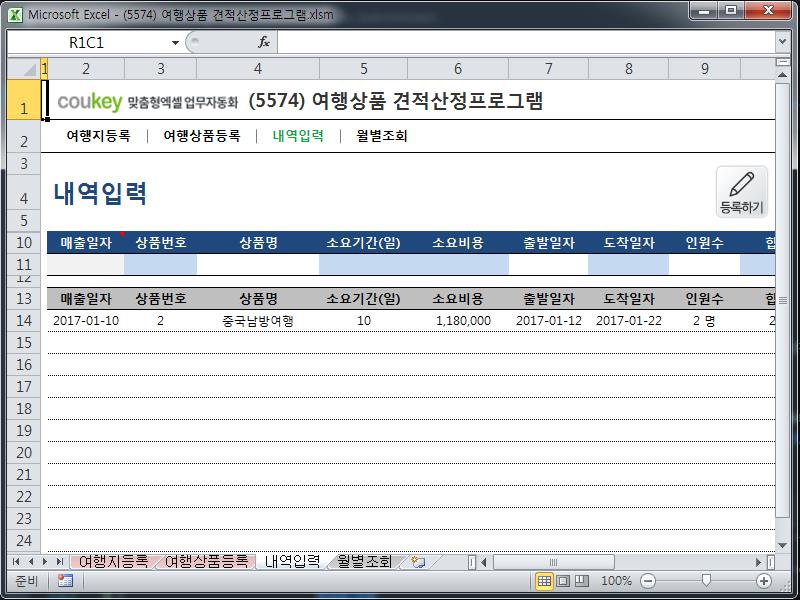Click the vertical scrollbar up arrow
800x600 pixels.
tap(782, 75)
